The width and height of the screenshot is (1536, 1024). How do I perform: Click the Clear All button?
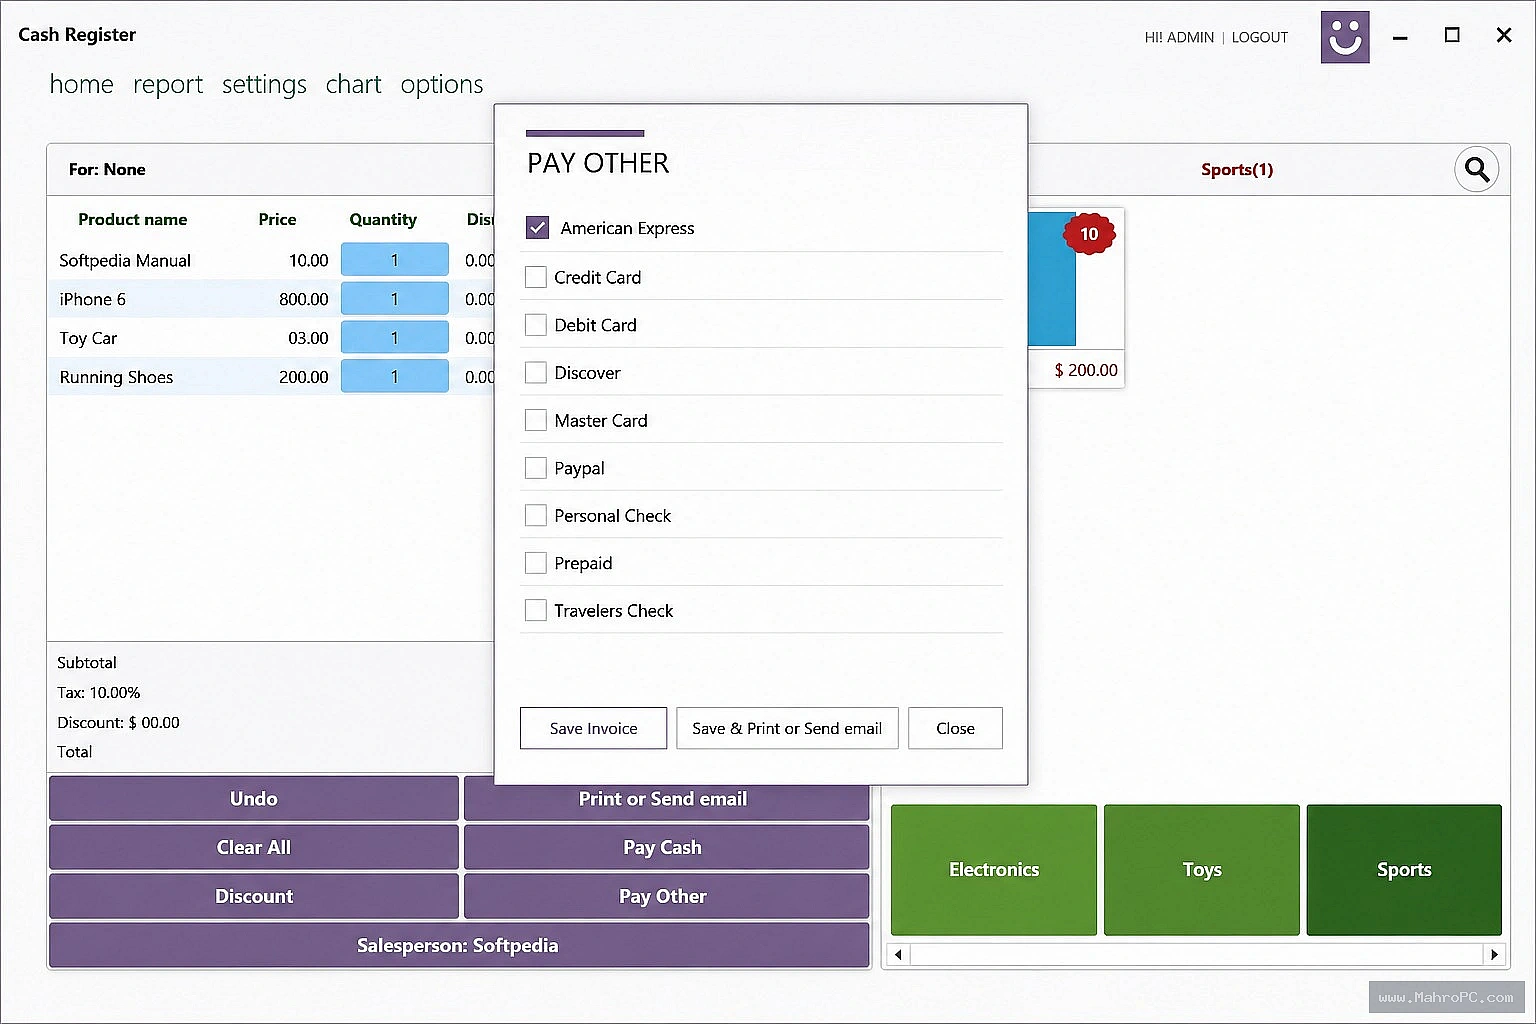pyautogui.click(x=254, y=847)
